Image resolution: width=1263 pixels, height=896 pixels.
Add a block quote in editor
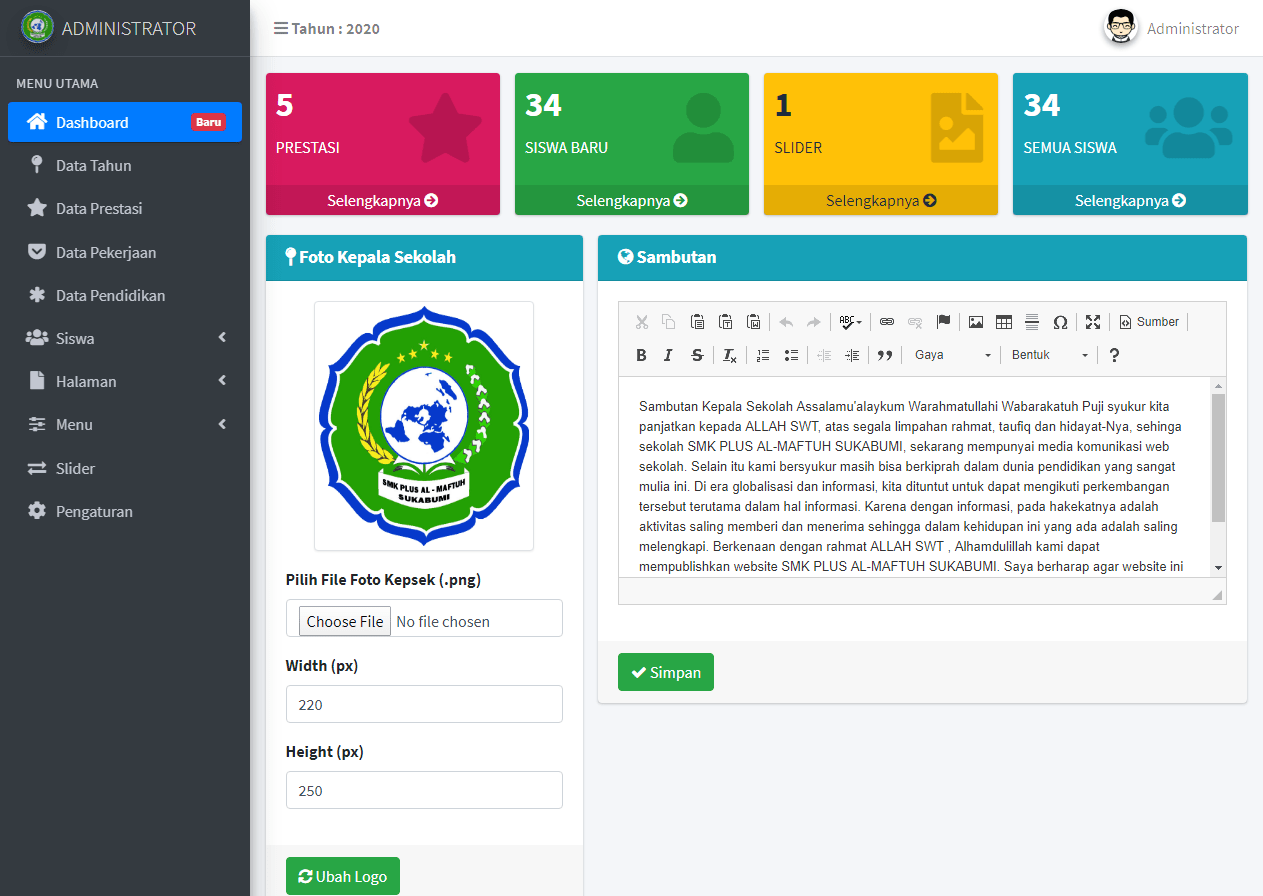(x=884, y=355)
